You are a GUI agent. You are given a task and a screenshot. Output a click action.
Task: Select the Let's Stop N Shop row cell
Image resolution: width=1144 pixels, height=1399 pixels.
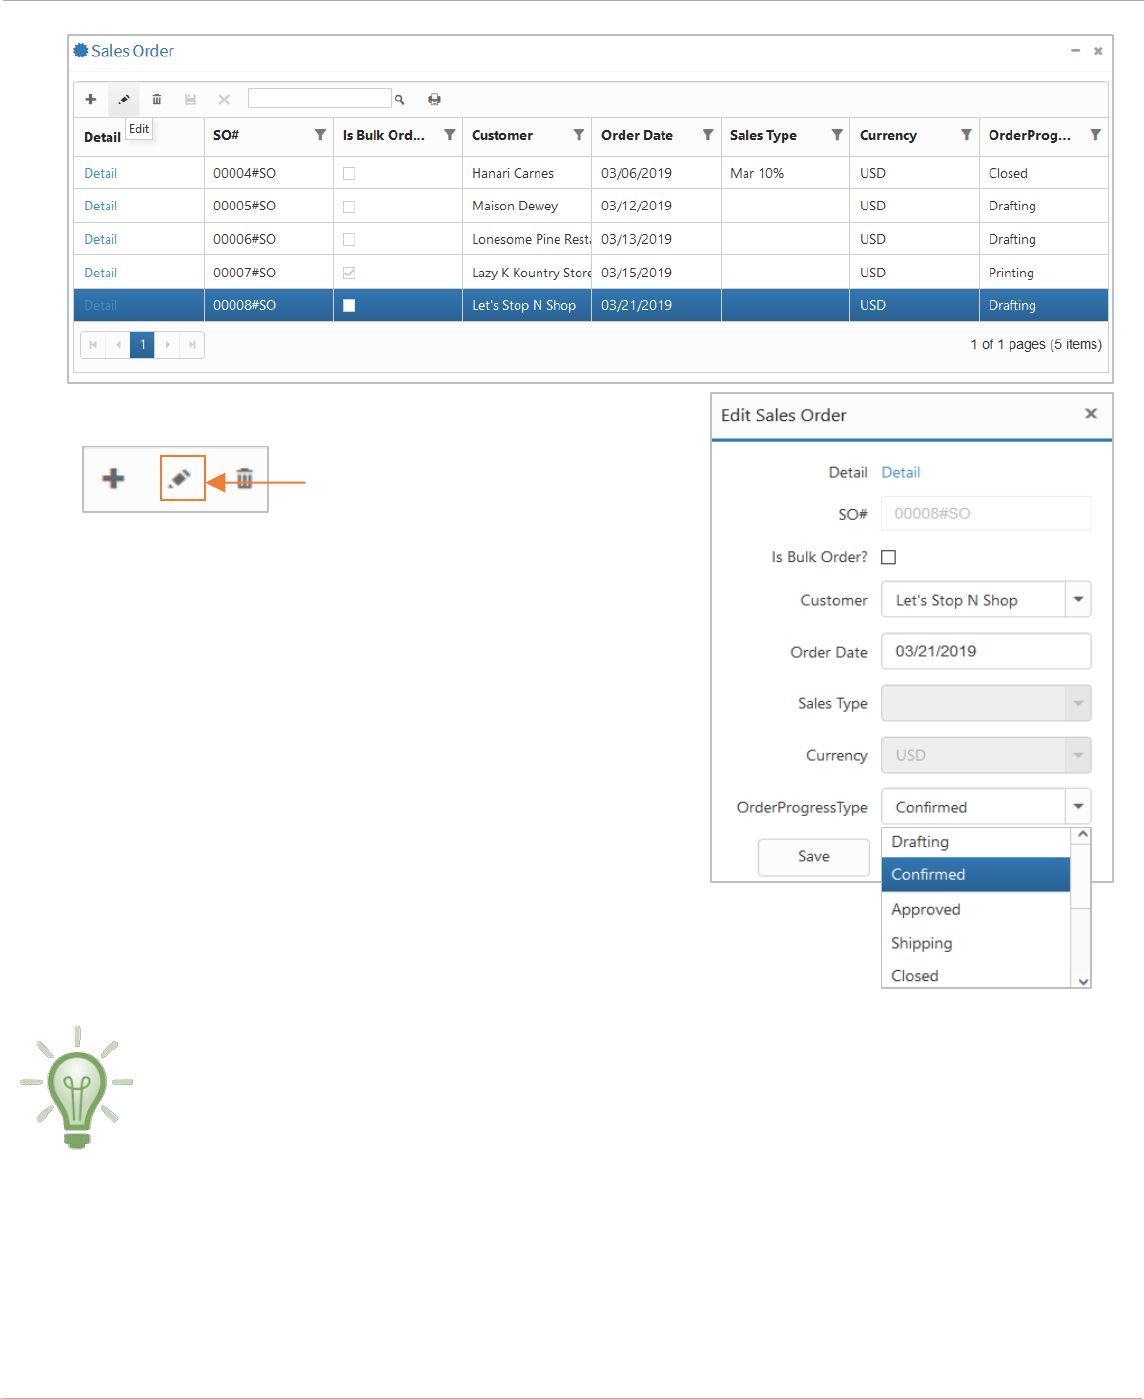tap(527, 305)
